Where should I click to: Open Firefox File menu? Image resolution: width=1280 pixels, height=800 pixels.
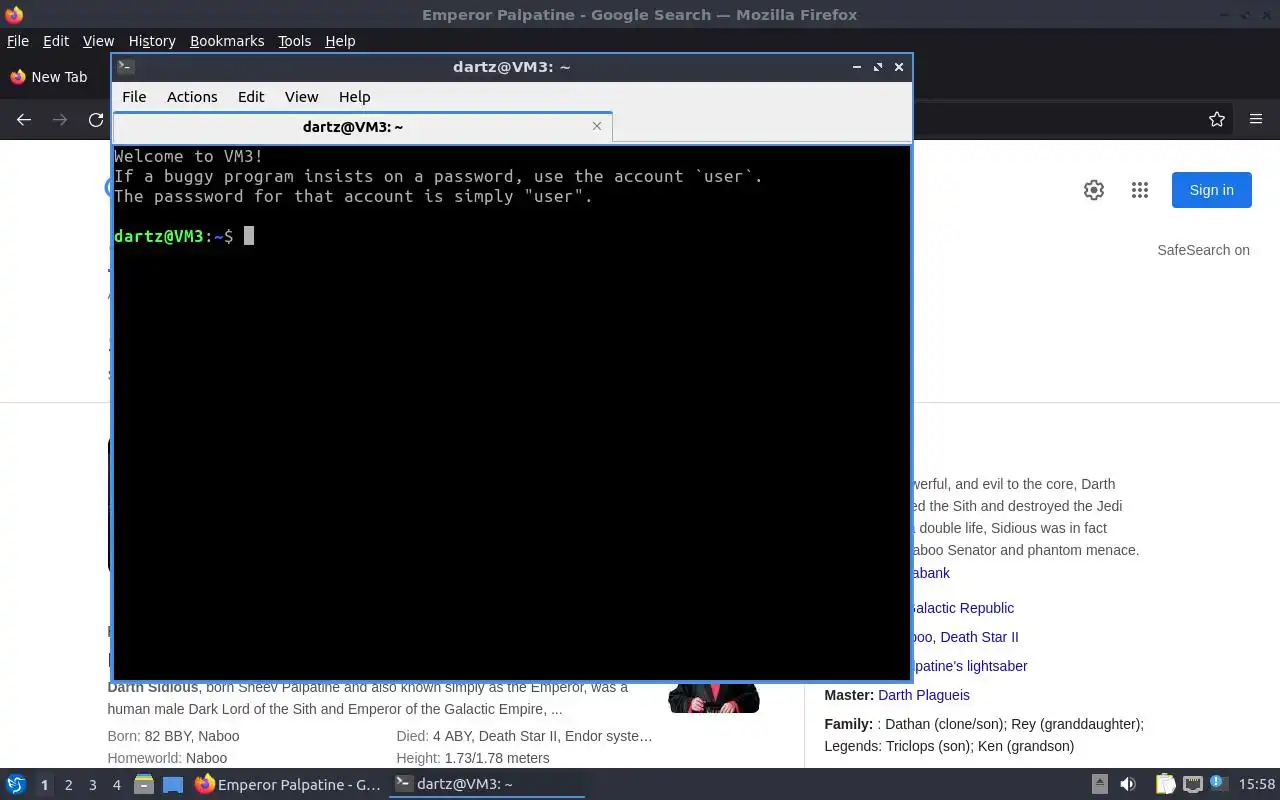(18, 41)
